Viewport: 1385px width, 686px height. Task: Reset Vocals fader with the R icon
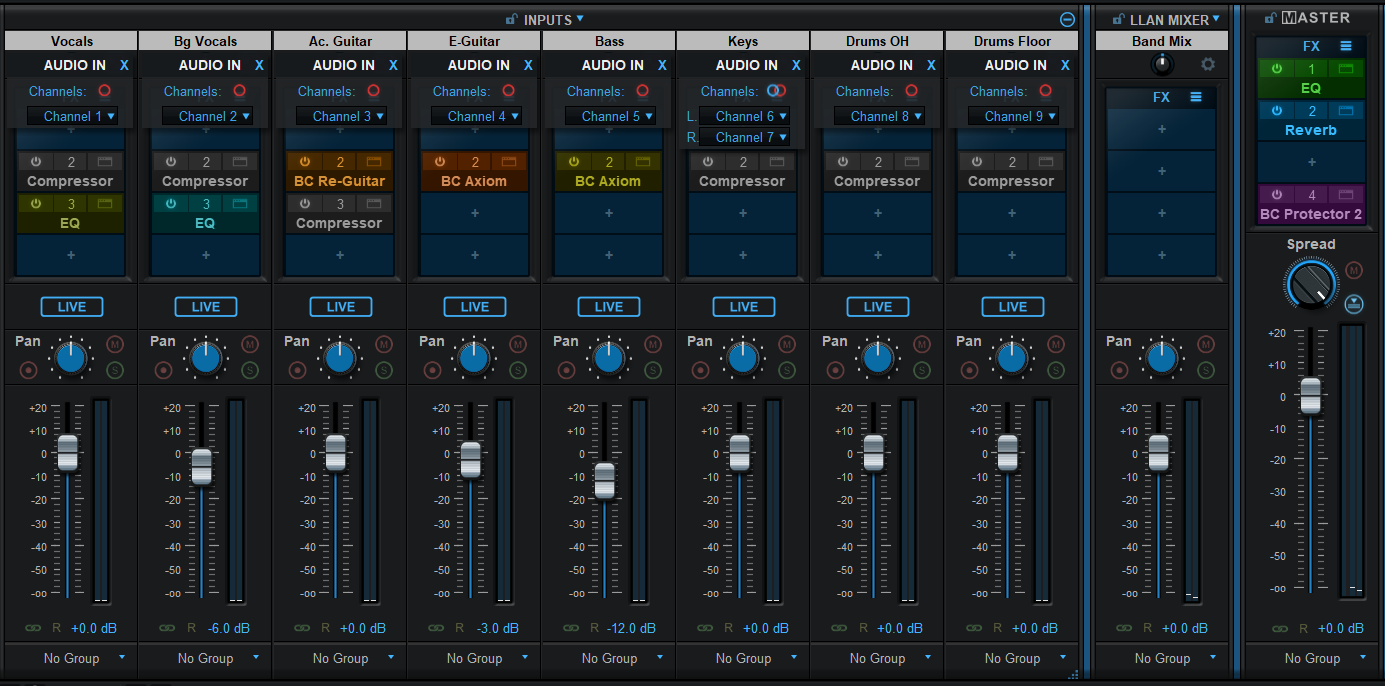pos(56,628)
